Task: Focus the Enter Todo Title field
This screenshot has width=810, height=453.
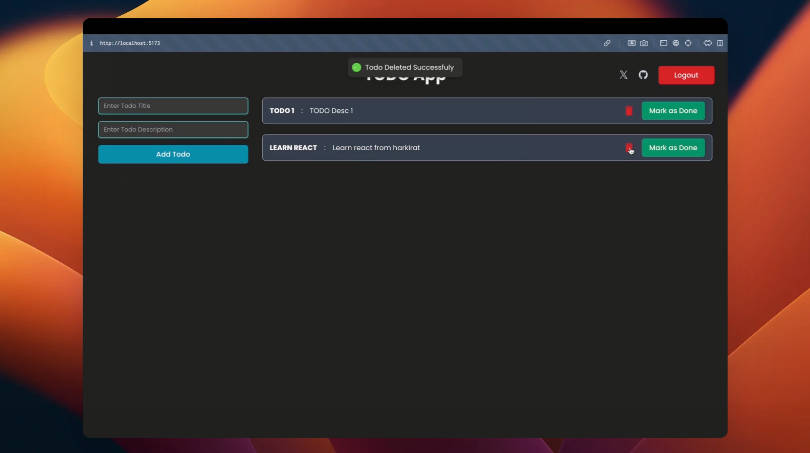Action: (x=173, y=106)
